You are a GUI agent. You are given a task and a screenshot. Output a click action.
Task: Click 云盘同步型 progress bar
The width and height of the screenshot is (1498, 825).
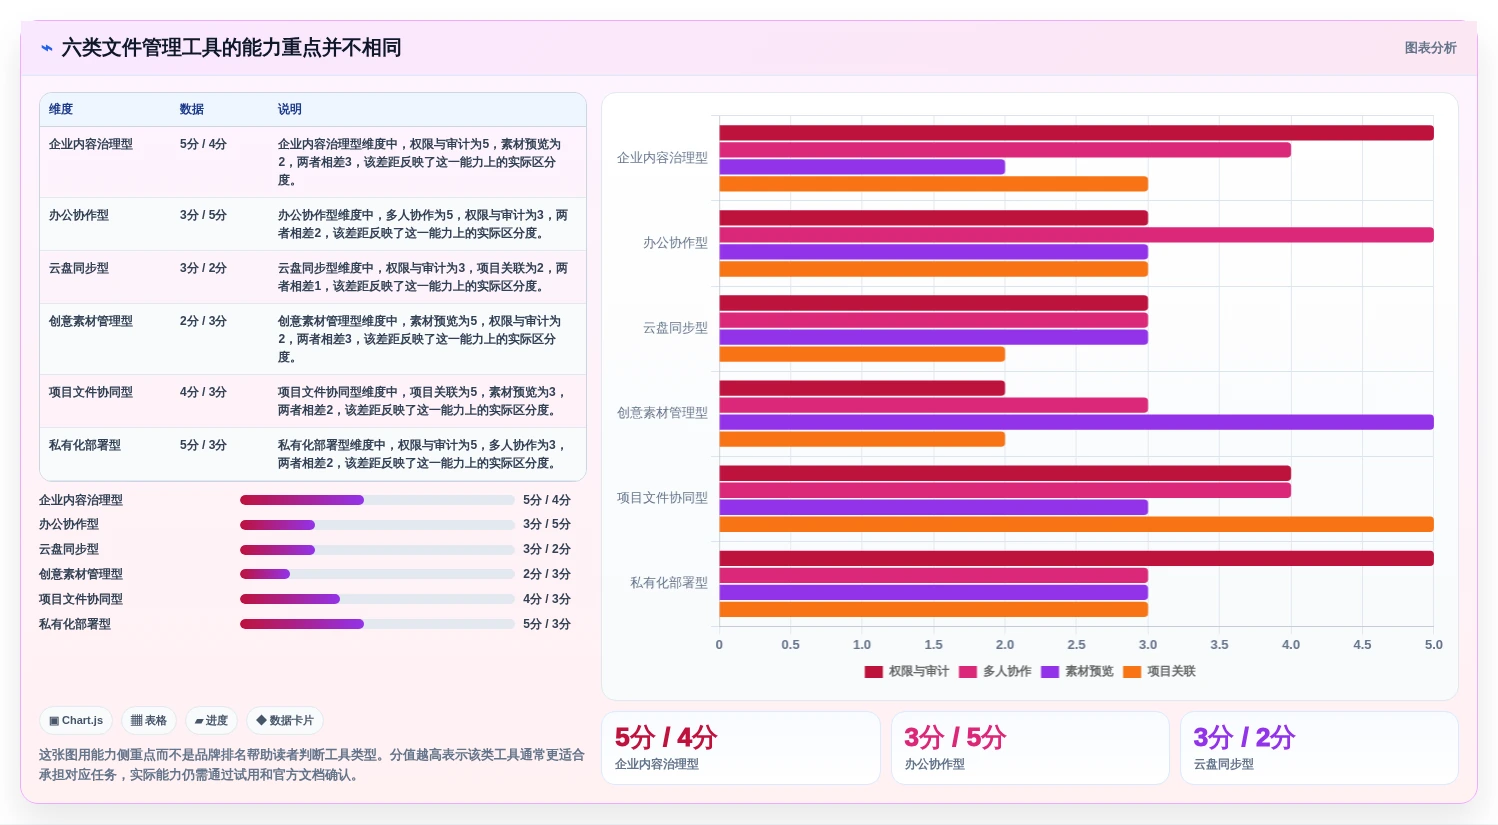(377, 550)
